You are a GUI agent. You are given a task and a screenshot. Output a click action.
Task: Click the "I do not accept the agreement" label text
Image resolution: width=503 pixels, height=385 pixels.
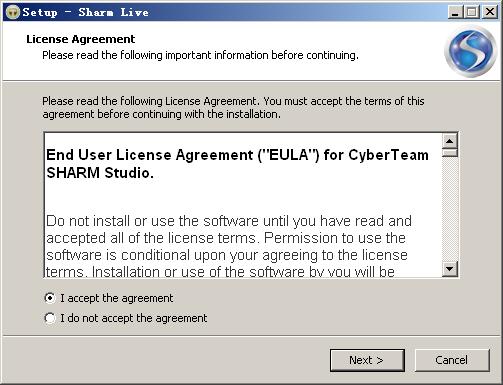[133, 318]
